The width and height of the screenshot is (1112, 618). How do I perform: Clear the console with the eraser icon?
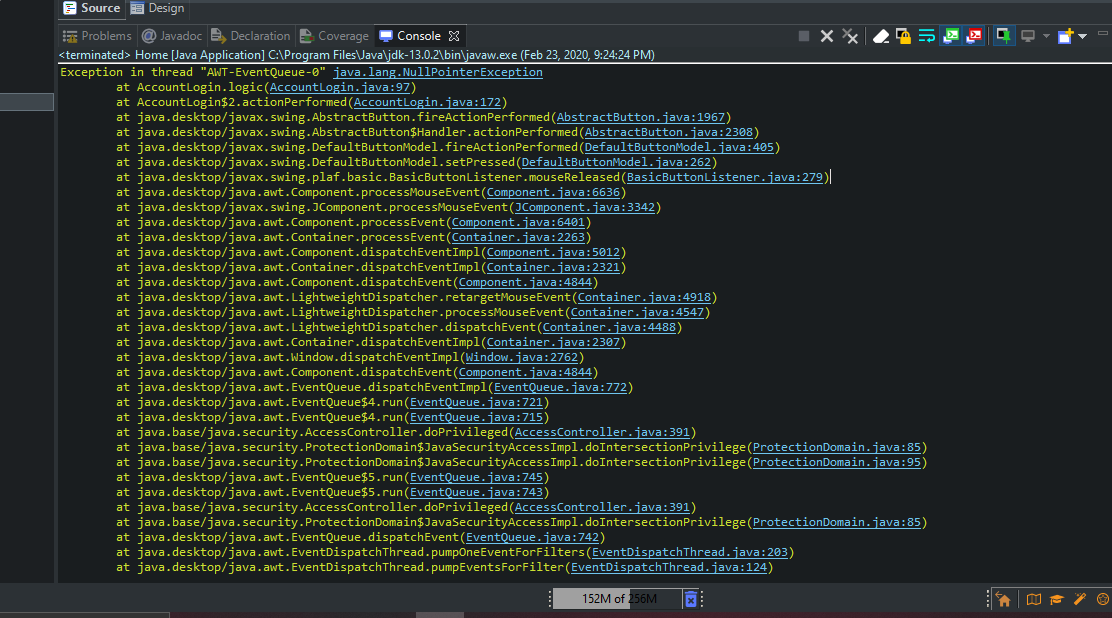click(880, 36)
